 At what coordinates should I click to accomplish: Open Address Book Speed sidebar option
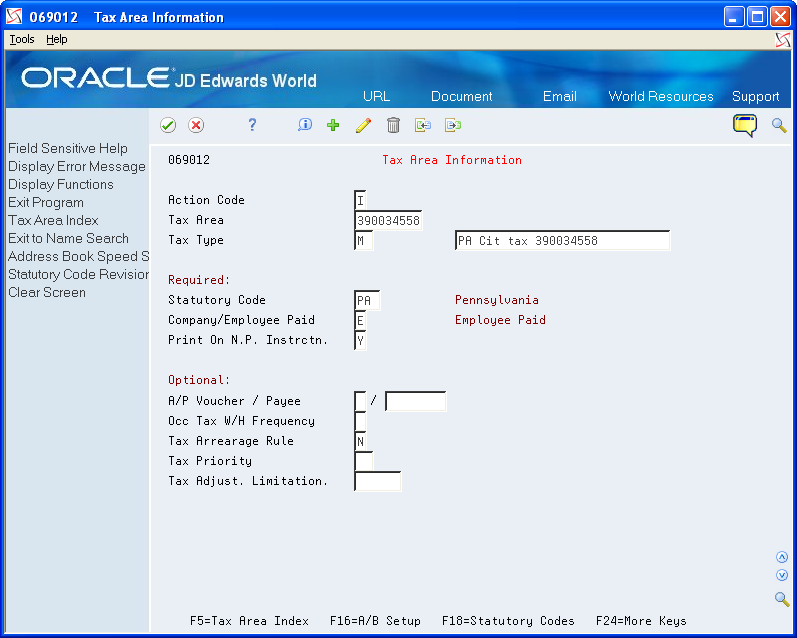click(78, 256)
